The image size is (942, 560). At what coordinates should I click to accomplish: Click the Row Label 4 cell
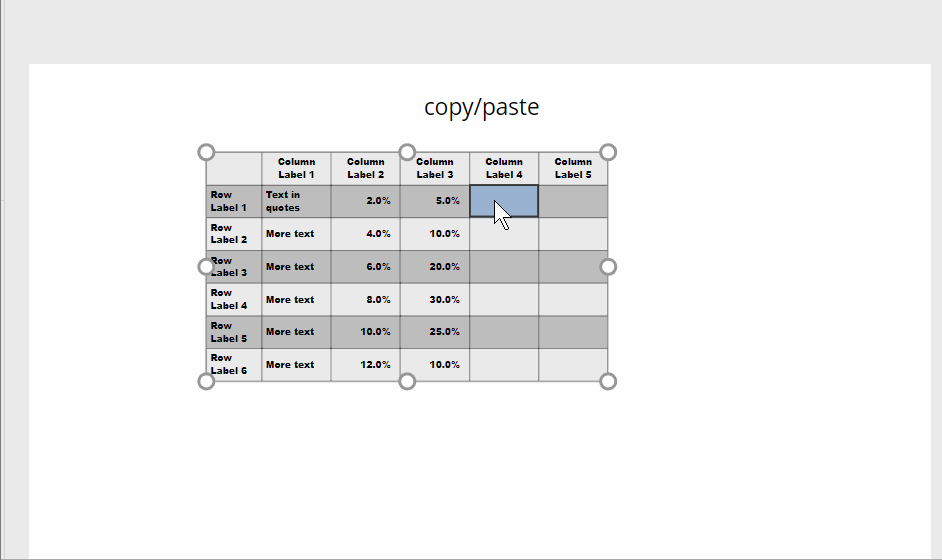pyautogui.click(x=234, y=299)
